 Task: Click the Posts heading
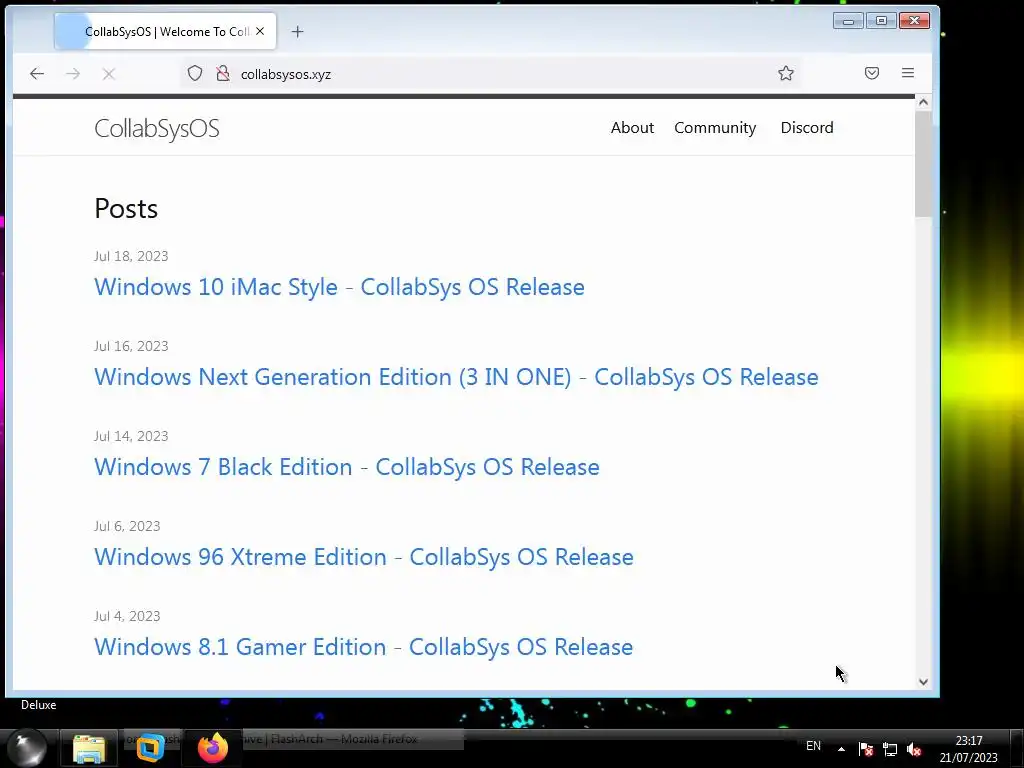coord(126,209)
